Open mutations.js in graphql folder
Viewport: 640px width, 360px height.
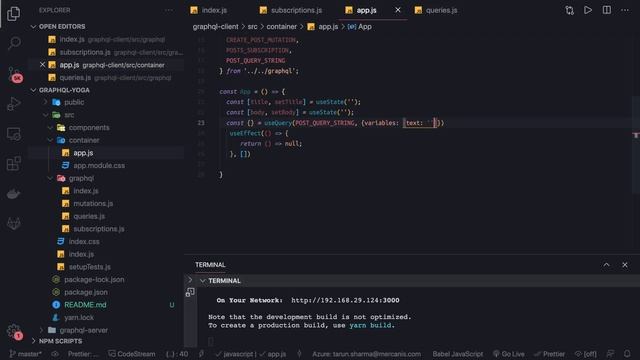(x=93, y=203)
